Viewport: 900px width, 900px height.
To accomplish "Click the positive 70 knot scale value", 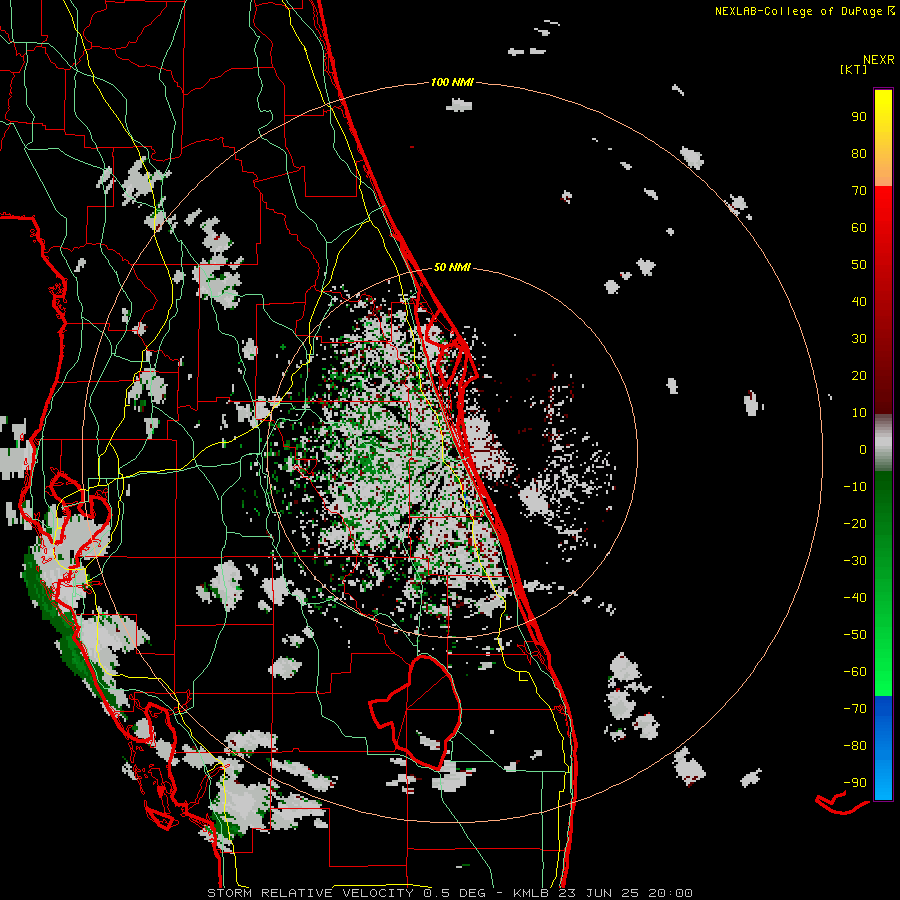I will coord(859,191).
